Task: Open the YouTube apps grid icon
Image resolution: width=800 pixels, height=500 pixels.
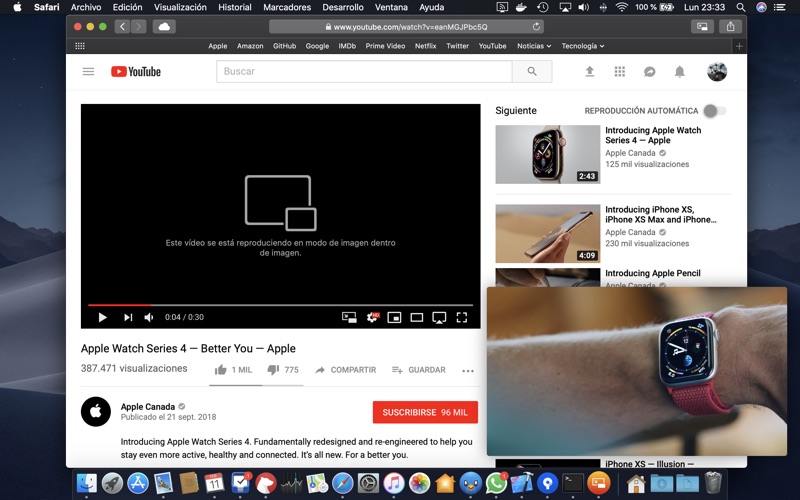Action: 619,71
